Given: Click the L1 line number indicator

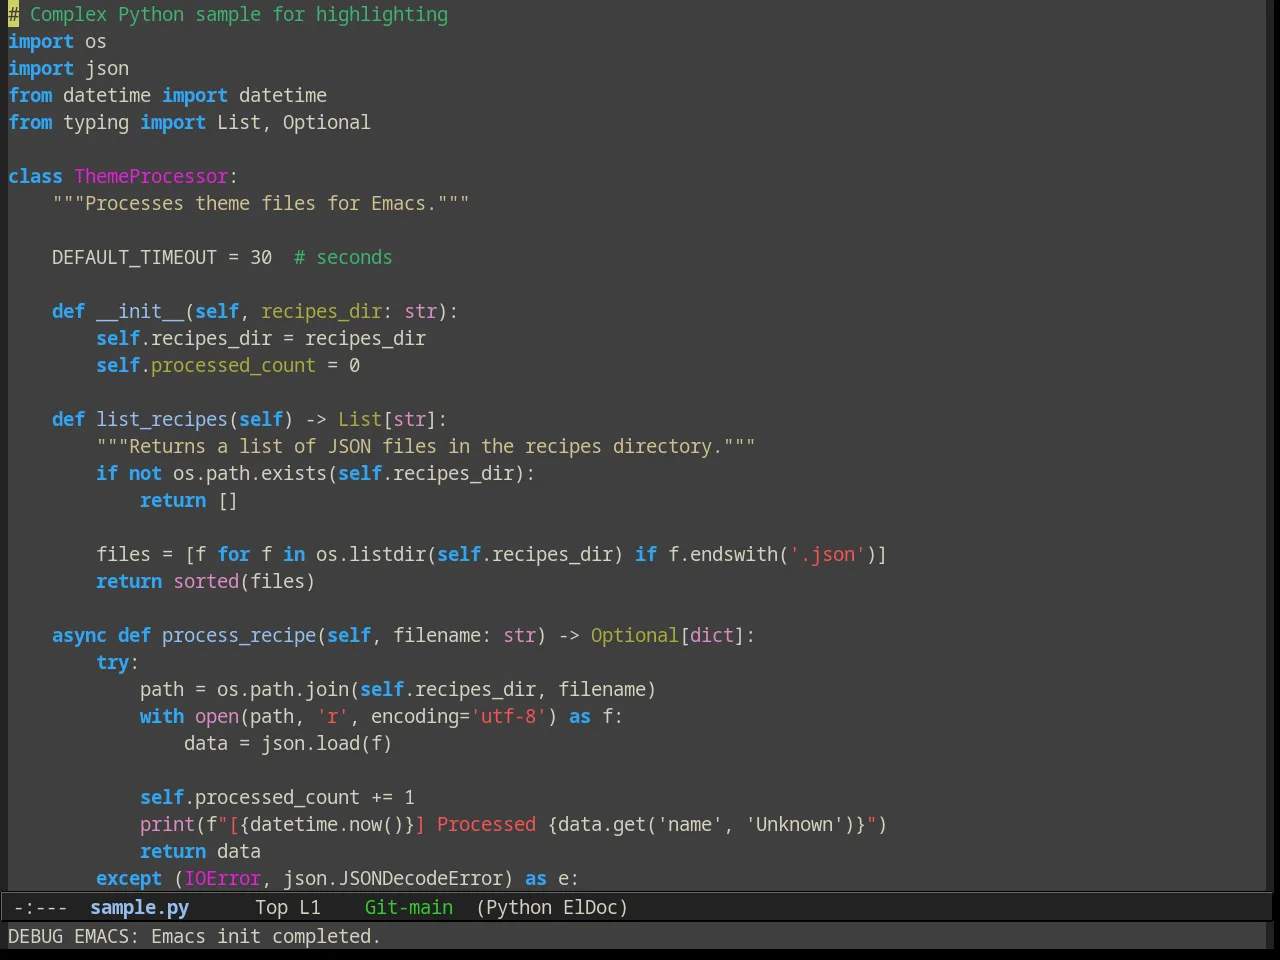Looking at the screenshot, I should click(310, 907).
